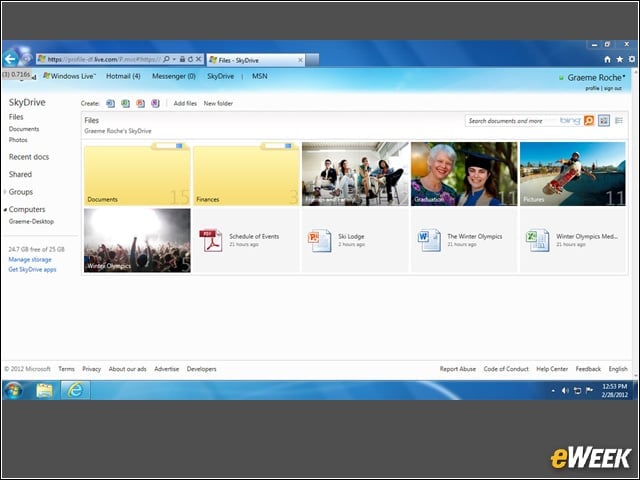Click the Windows Live logo link
The image size is (640, 480).
(69, 76)
